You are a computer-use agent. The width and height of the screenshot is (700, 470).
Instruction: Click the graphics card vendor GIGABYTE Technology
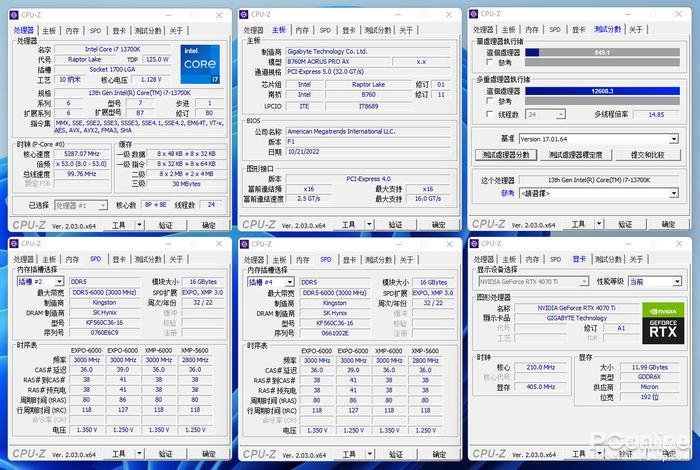click(577, 318)
